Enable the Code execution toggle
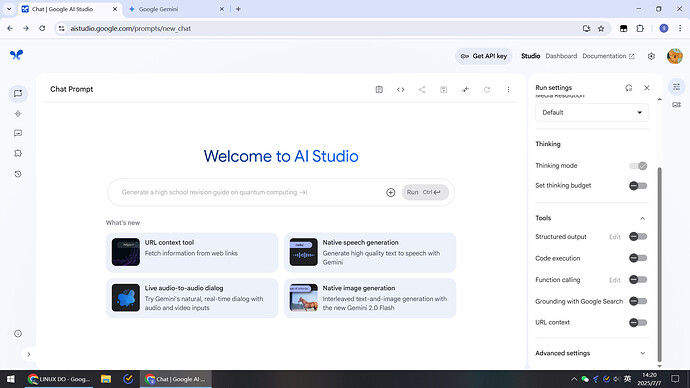690x388 pixels. [x=638, y=258]
